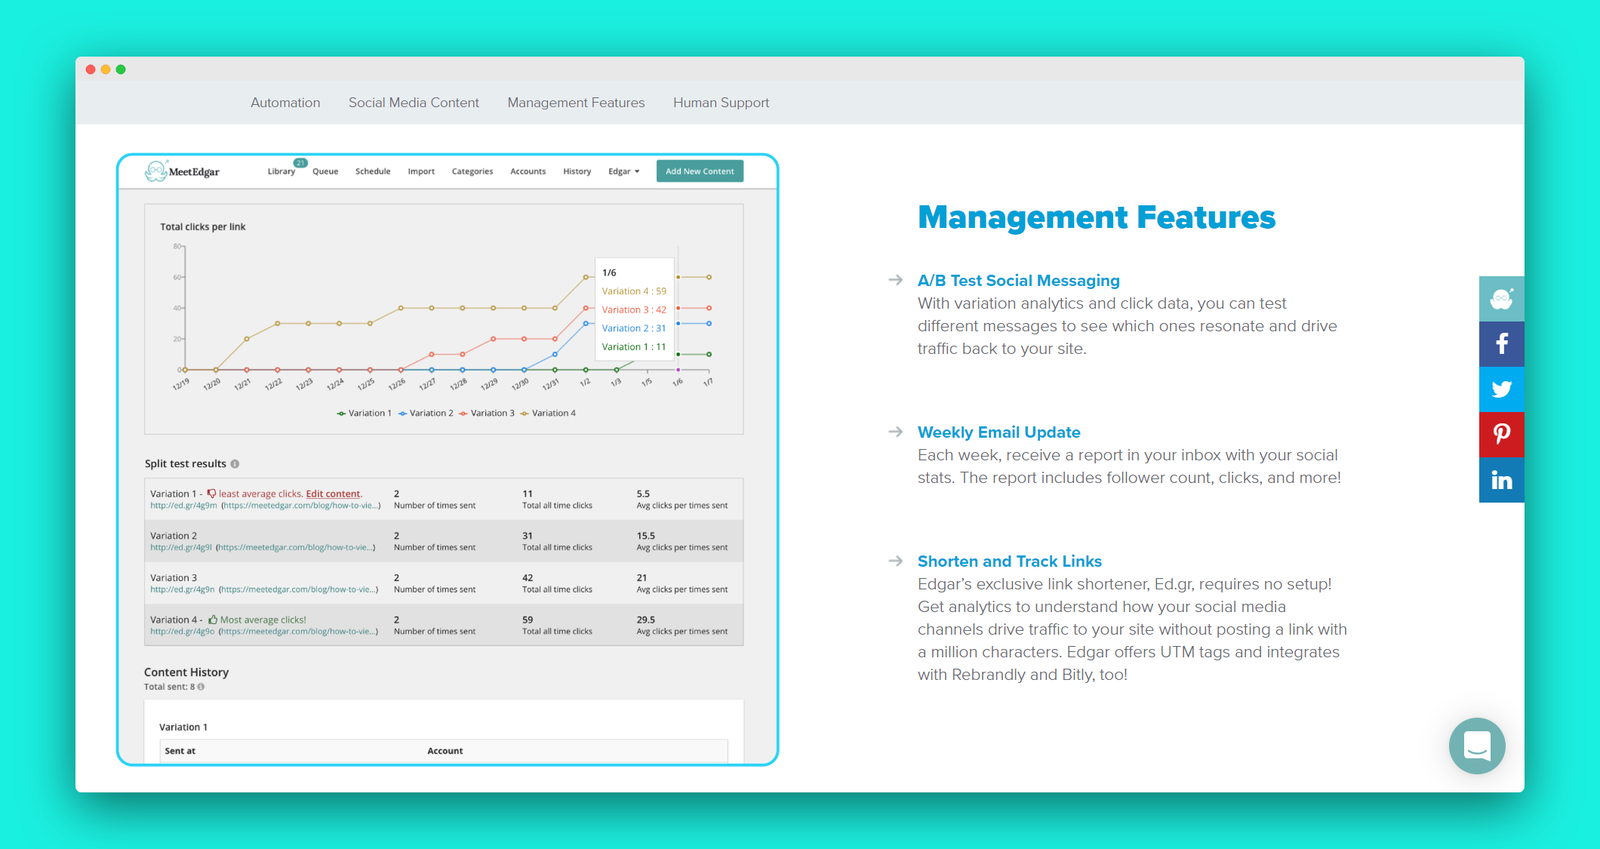Click the Account column header
Image resolution: width=1600 pixels, height=849 pixels.
coord(445,751)
